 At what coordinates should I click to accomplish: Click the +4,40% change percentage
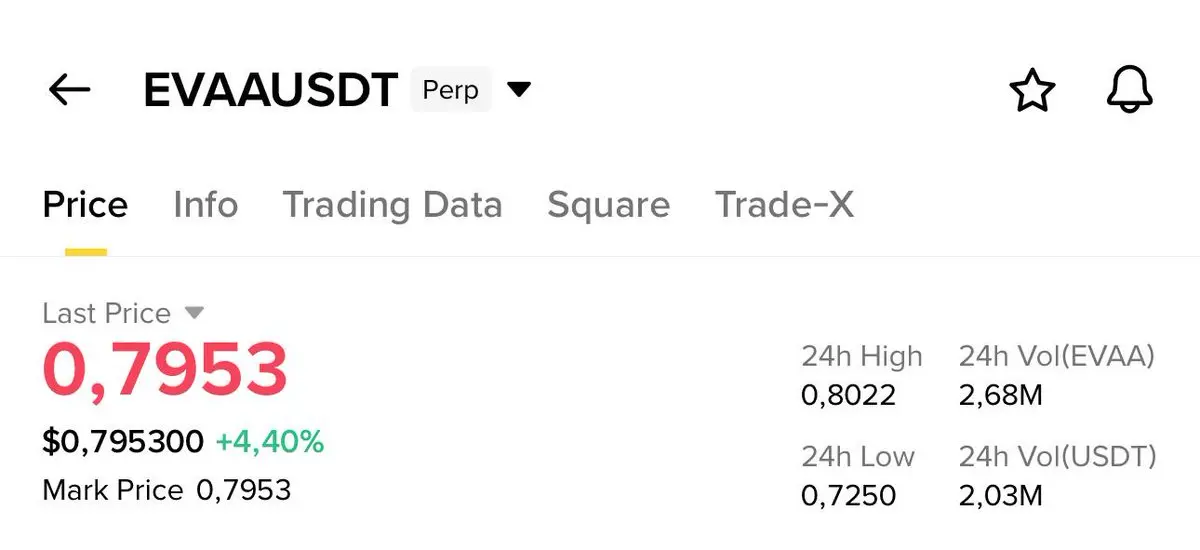point(270,441)
